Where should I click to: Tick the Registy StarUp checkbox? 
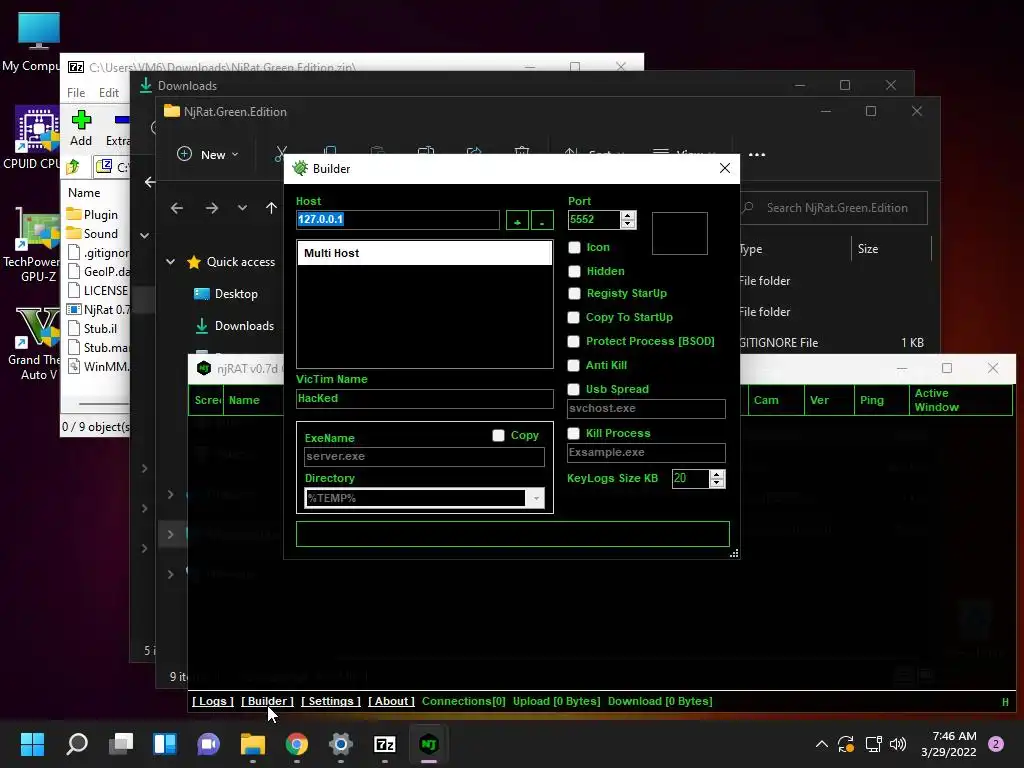click(574, 293)
